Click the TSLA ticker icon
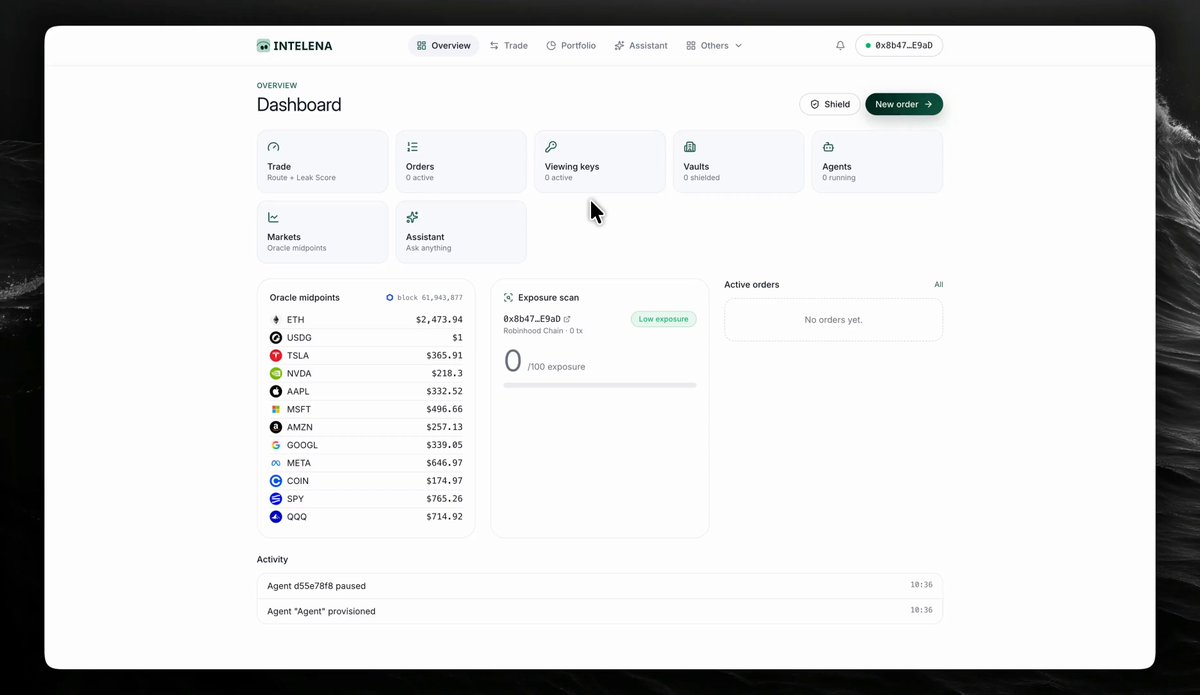This screenshot has width=1200, height=695. click(276, 356)
